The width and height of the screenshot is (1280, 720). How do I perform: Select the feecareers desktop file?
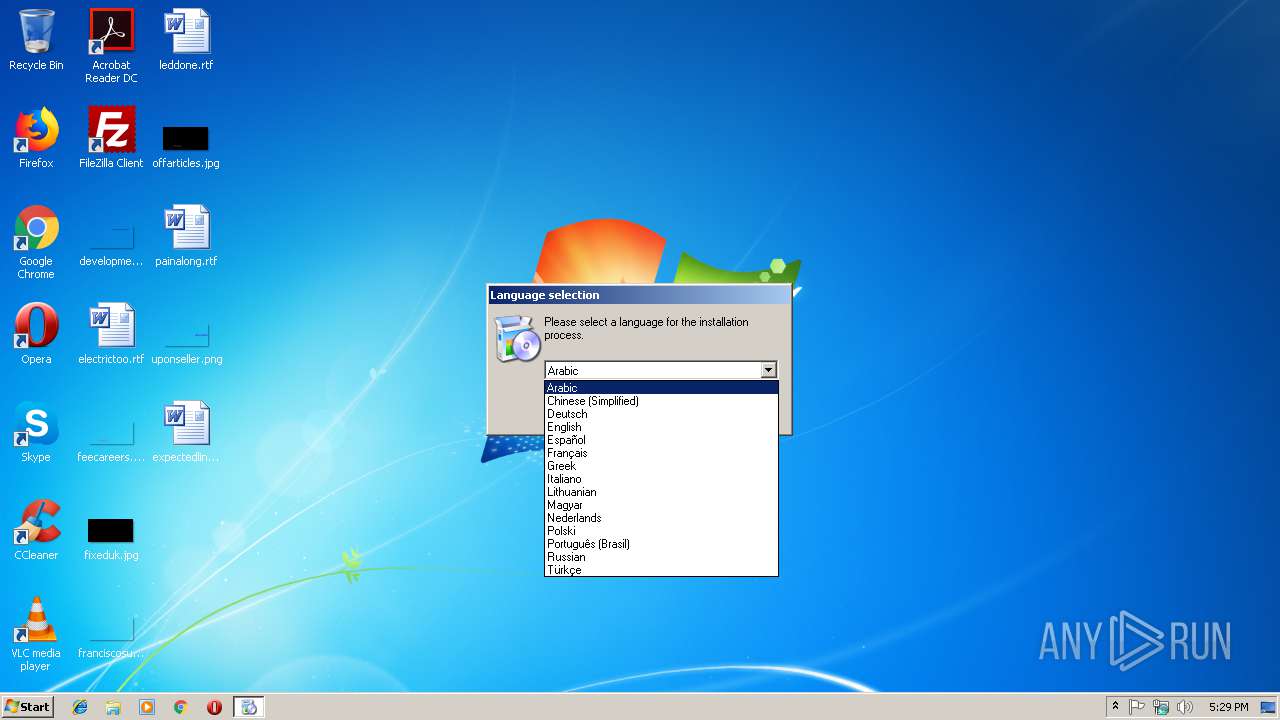pyautogui.click(x=111, y=439)
